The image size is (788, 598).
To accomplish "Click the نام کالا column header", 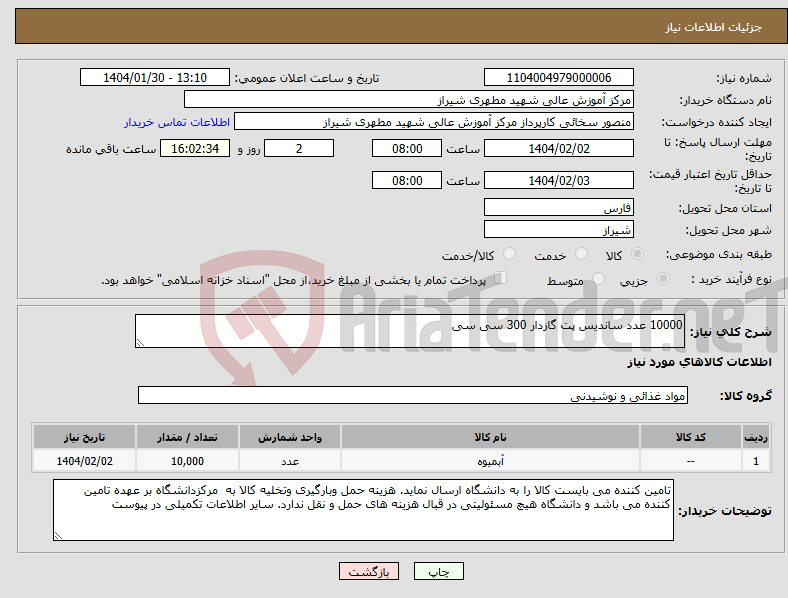I will pyautogui.click(x=490, y=437).
